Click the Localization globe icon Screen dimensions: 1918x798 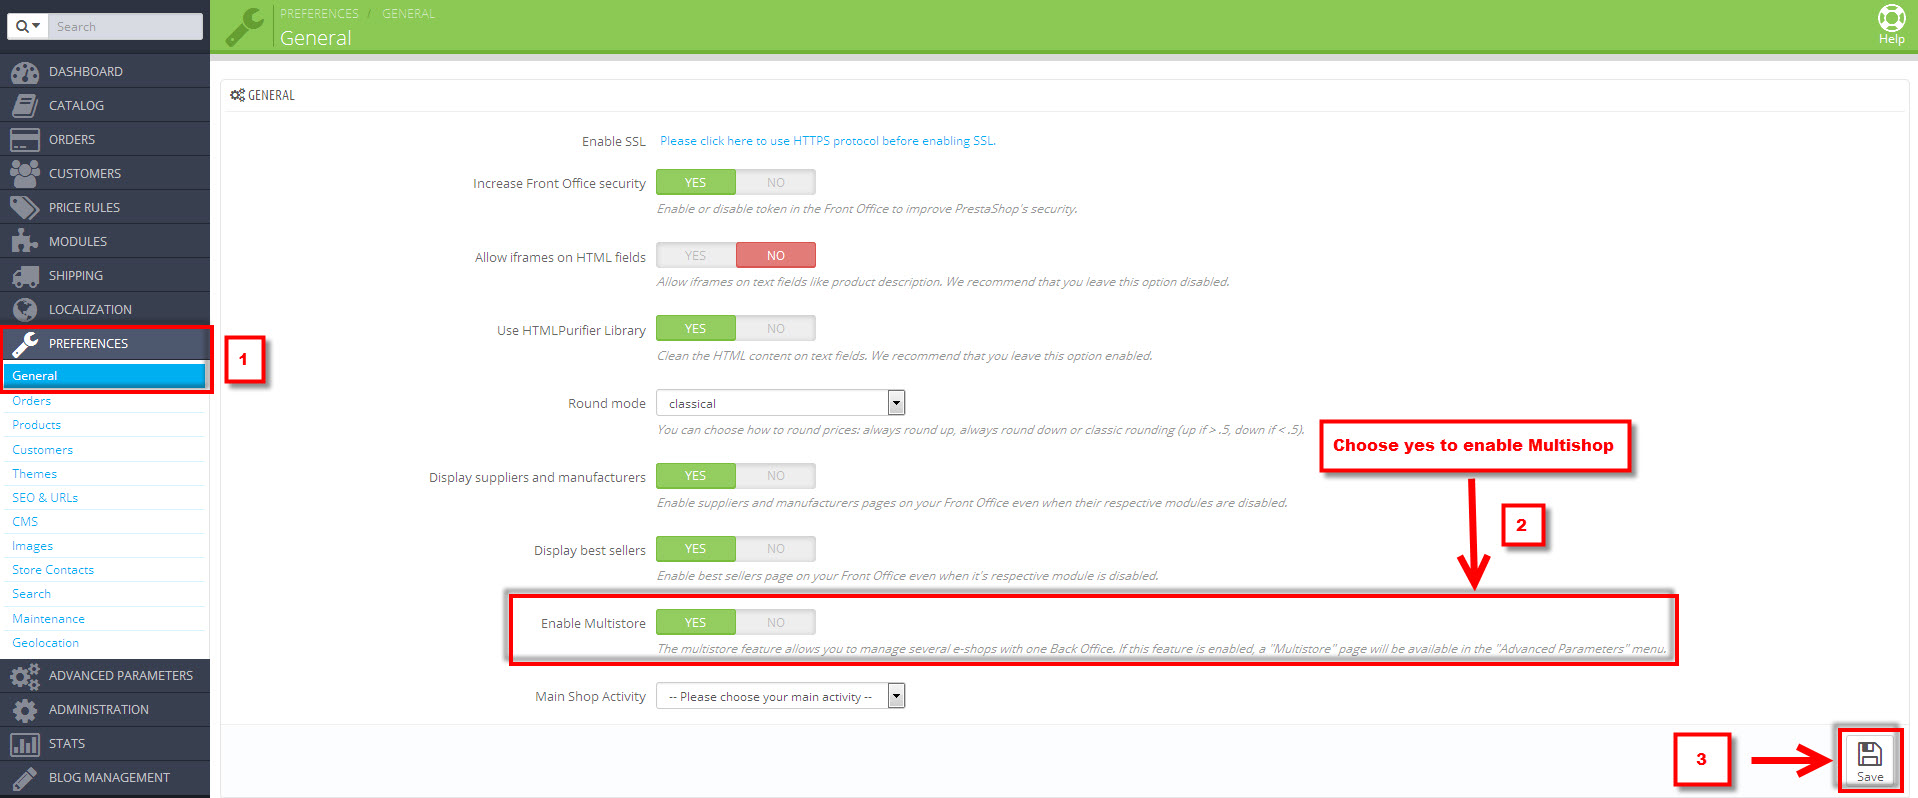pos(25,310)
